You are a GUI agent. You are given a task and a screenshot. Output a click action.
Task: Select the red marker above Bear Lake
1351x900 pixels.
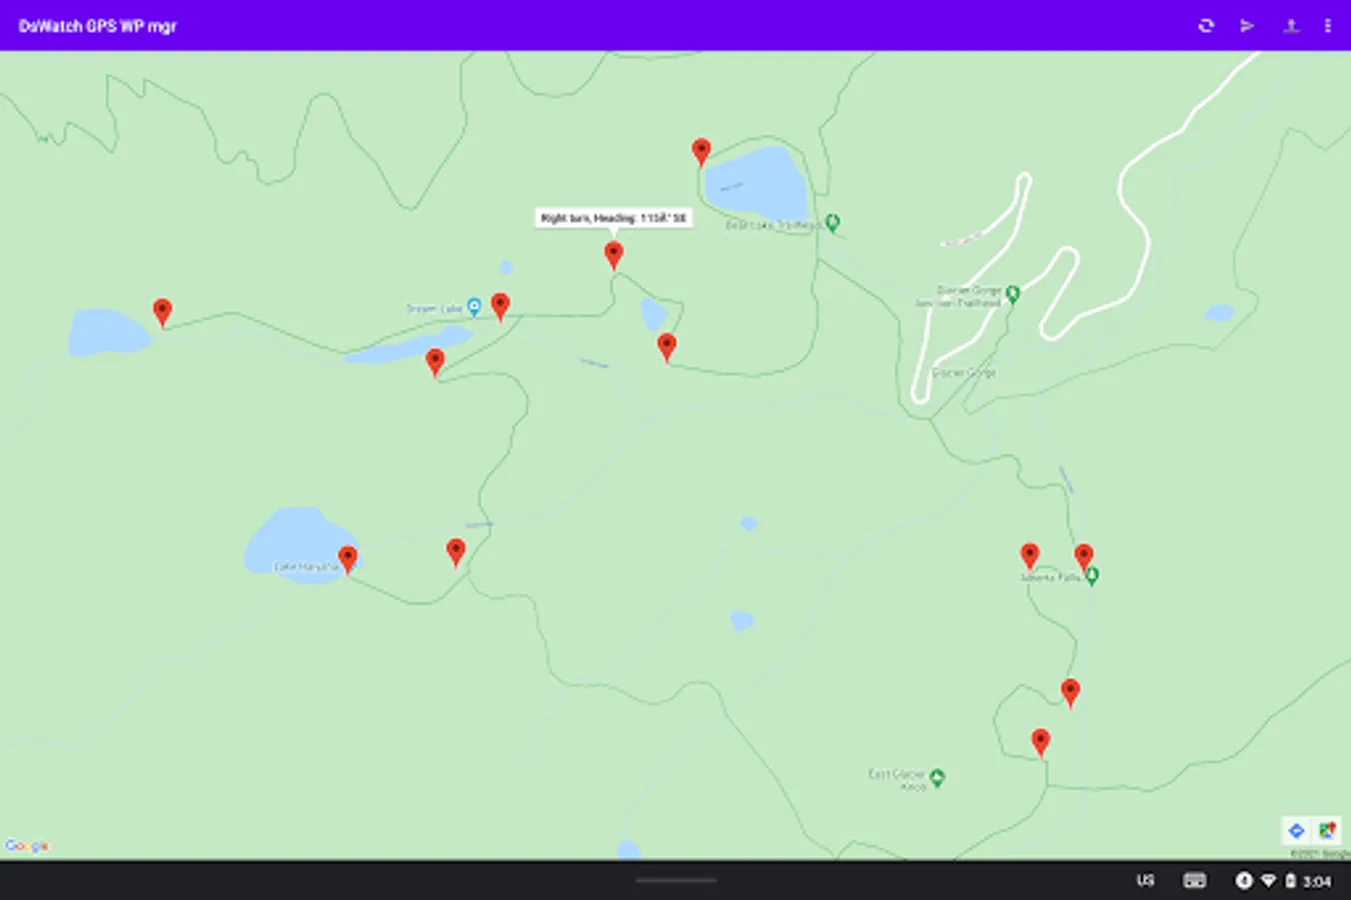[x=701, y=152]
